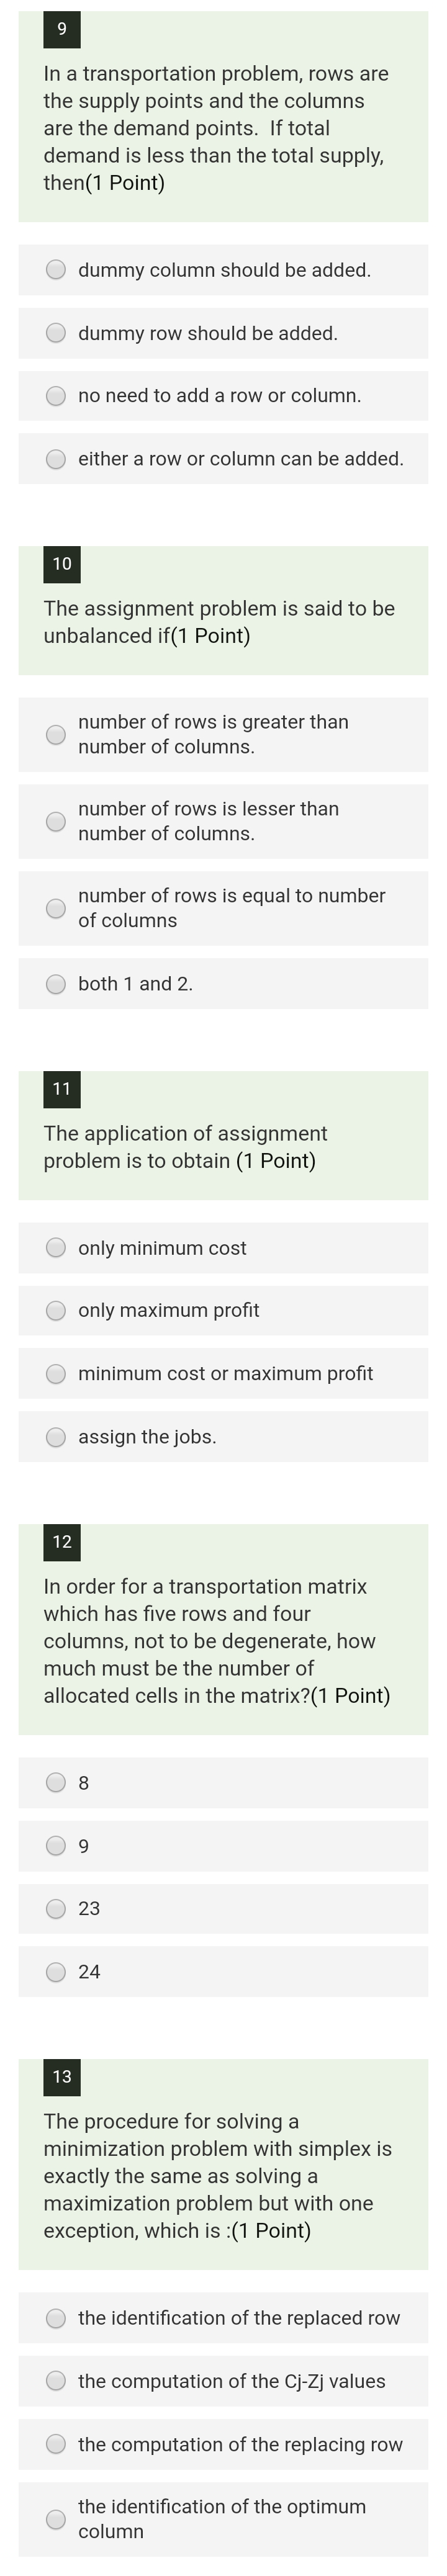Pick "either a row or column can be added"

(x=55, y=459)
